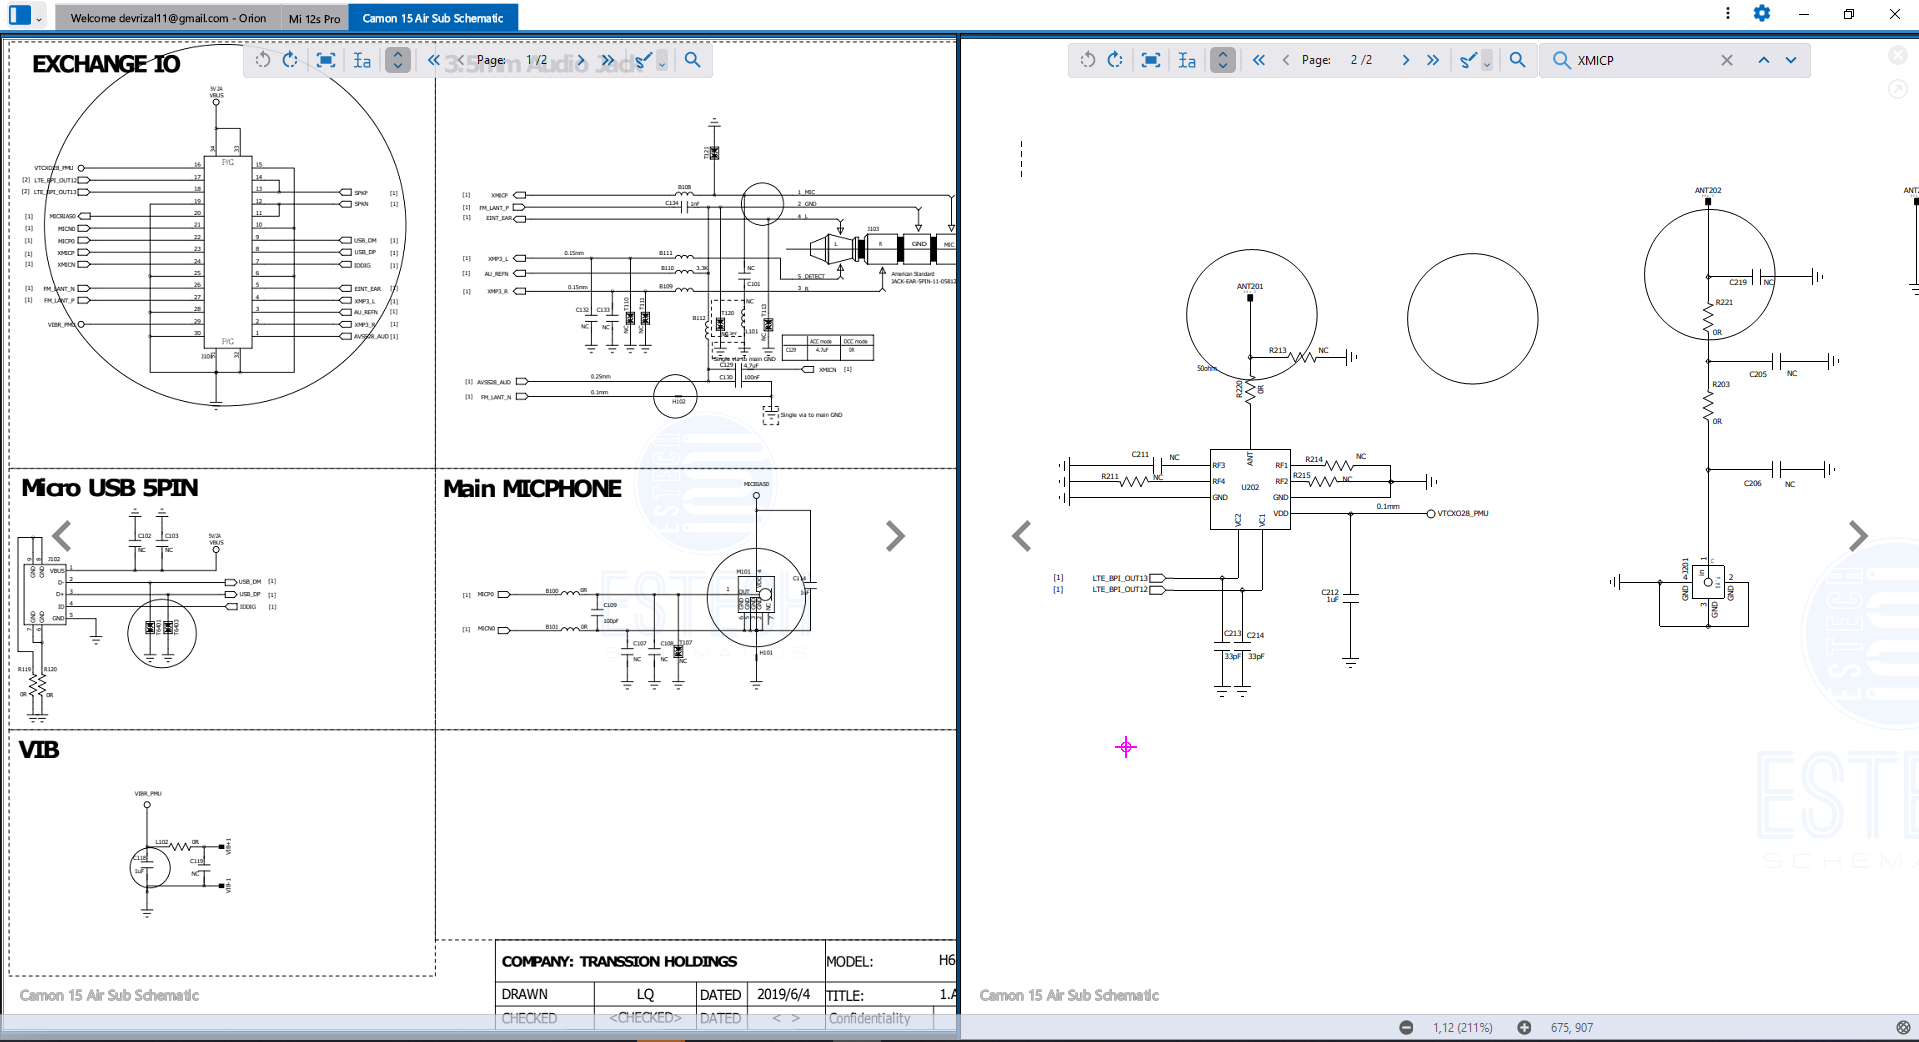This screenshot has width=1919, height=1042.
Task: Rotate right pane view counterclockwise
Action: tap(1088, 60)
